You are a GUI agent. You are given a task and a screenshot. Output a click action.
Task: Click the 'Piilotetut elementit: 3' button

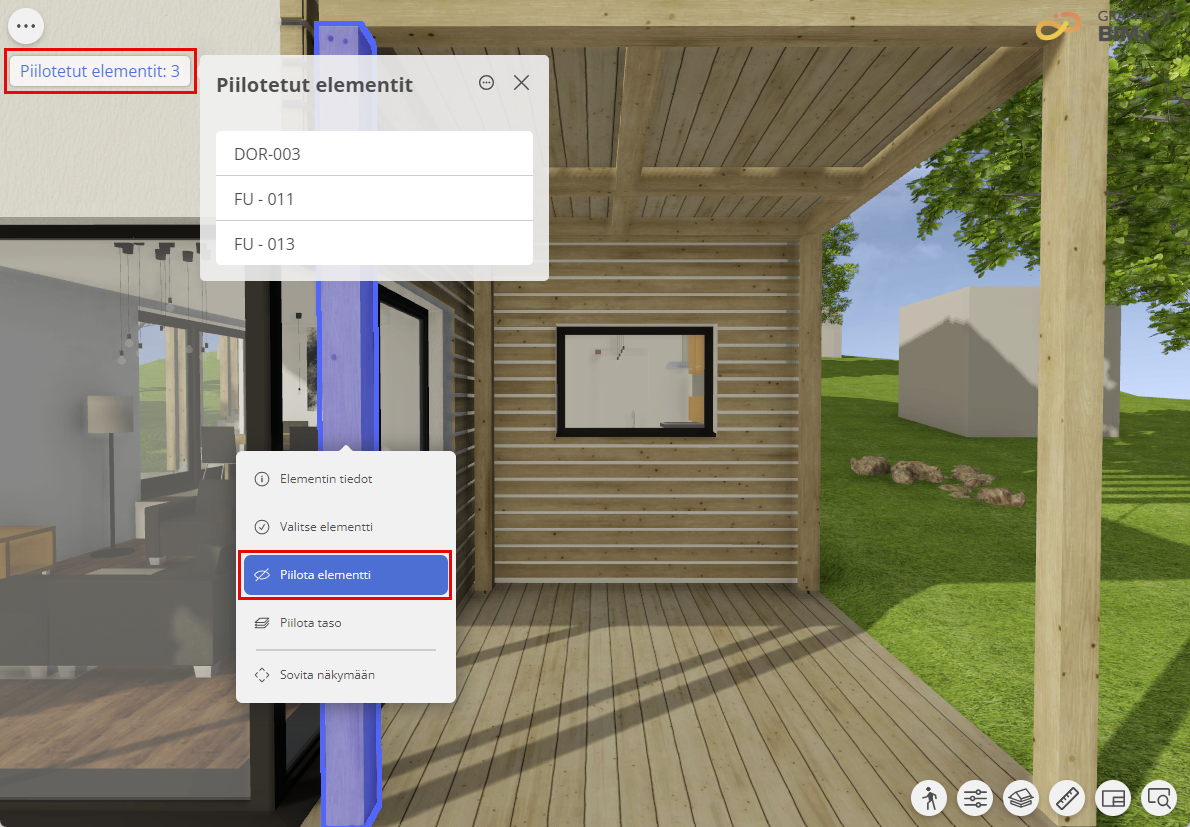pyautogui.click(x=100, y=71)
